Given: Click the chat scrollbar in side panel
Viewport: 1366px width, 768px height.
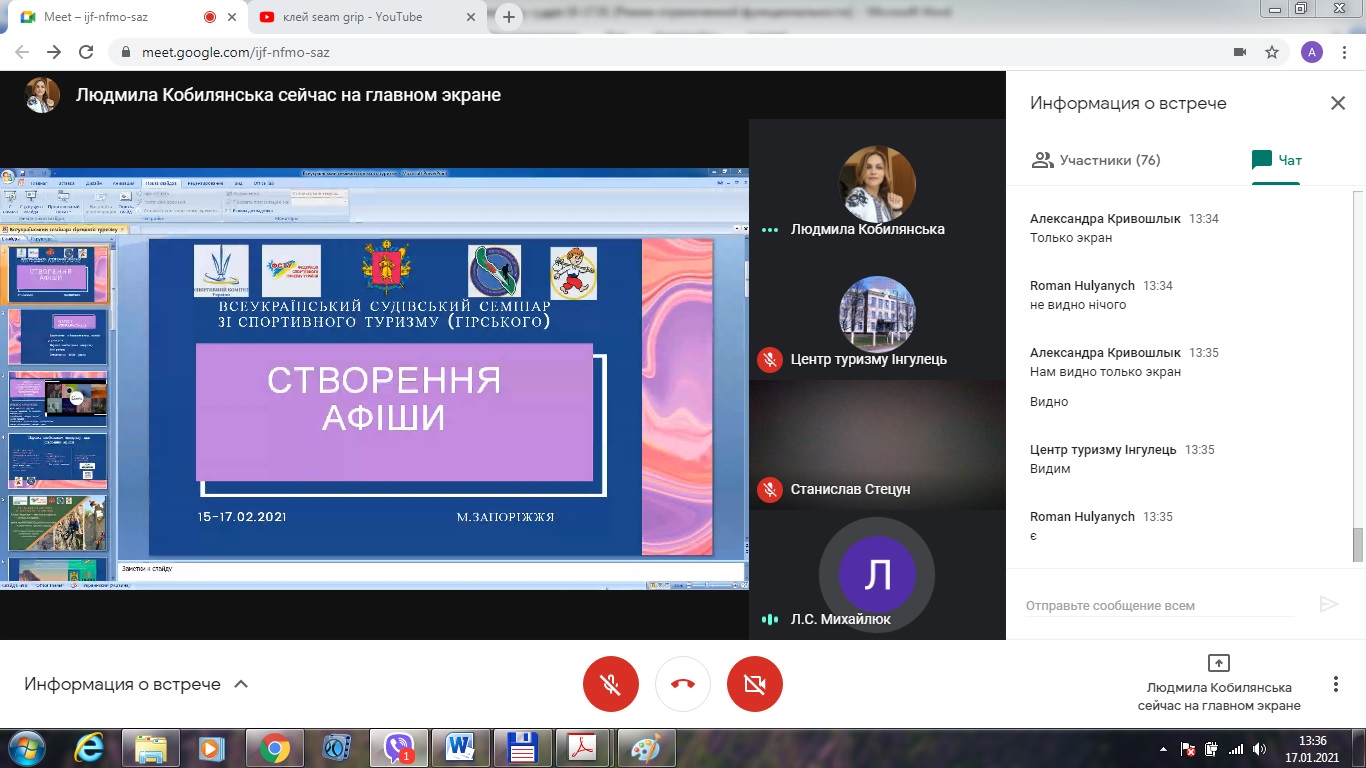Looking at the screenshot, I should (x=1357, y=544).
